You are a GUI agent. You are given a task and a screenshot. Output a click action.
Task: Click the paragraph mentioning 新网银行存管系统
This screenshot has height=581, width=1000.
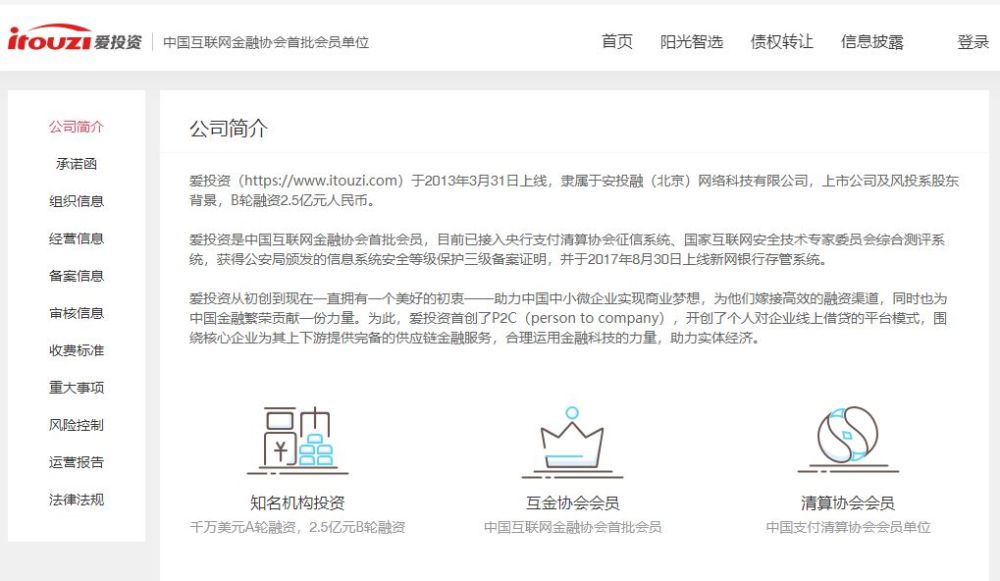[x=567, y=249]
